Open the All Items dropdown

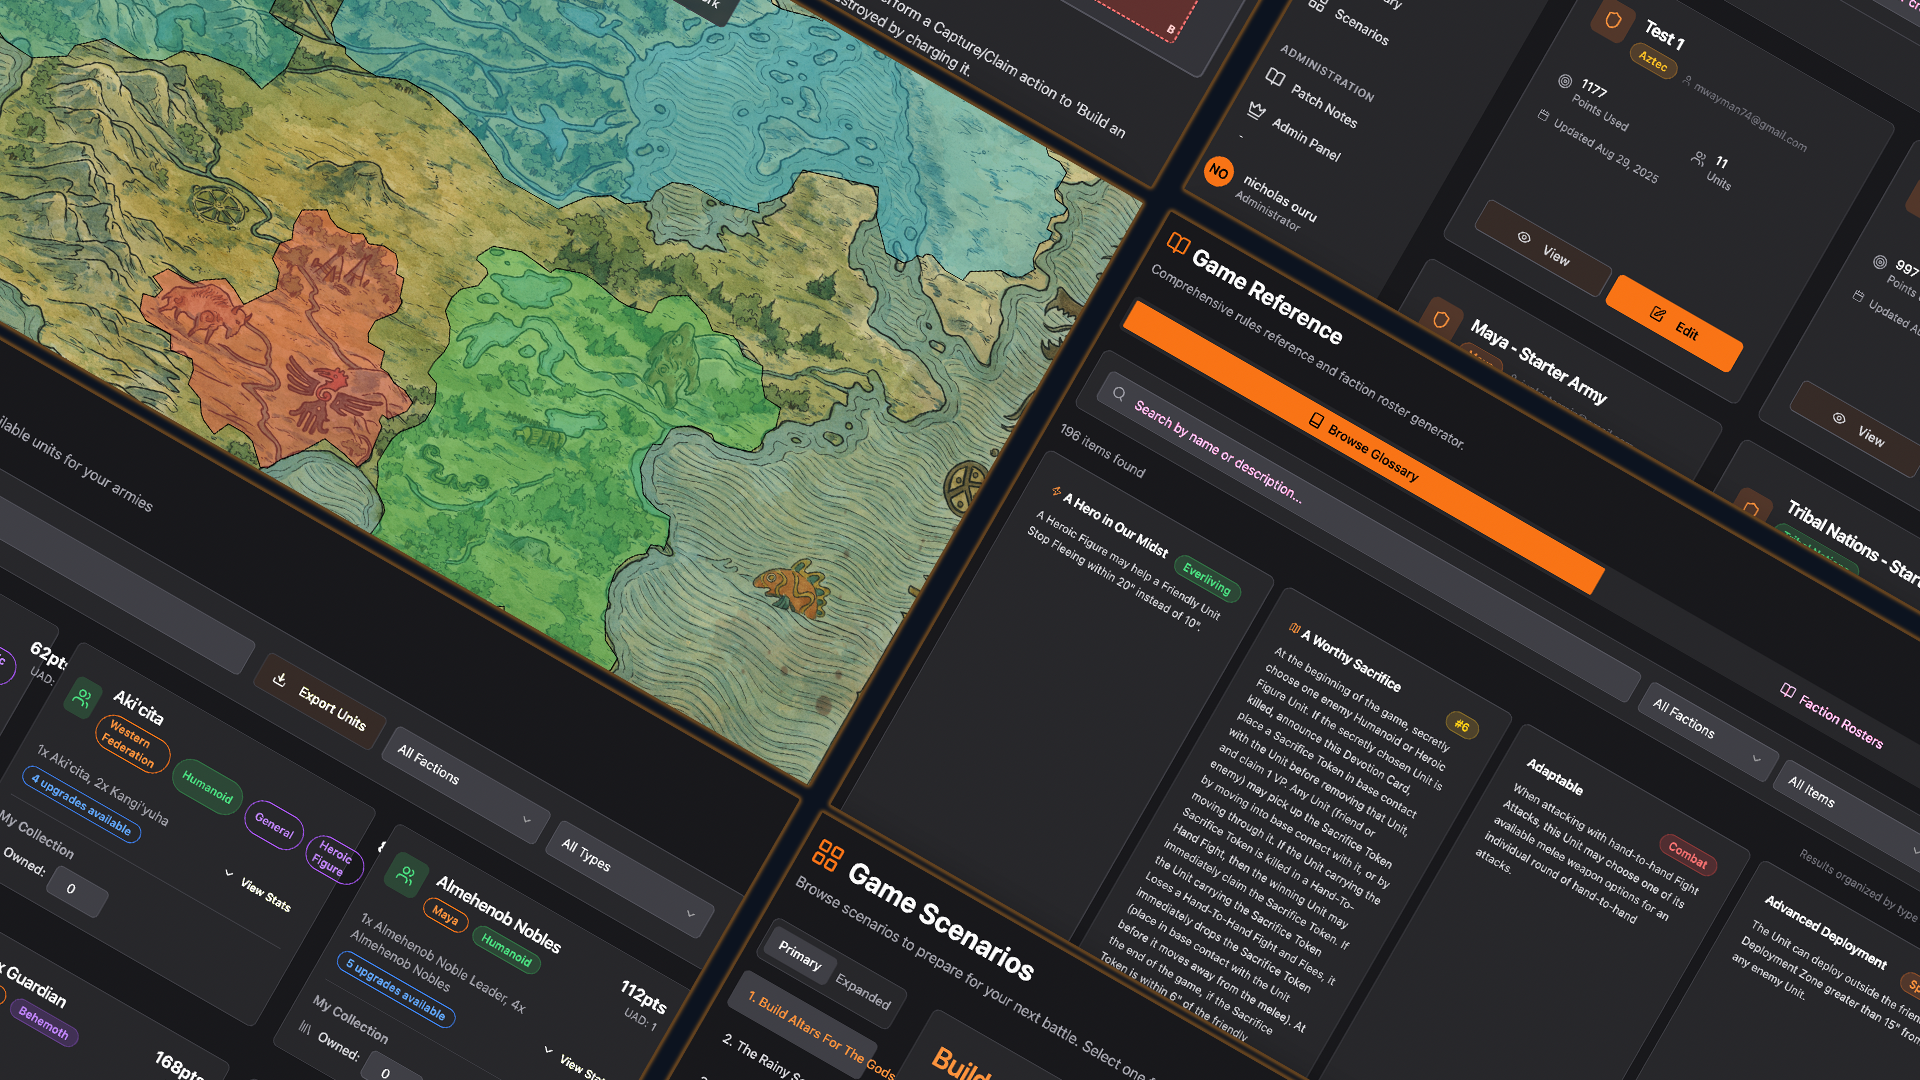click(1851, 808)
